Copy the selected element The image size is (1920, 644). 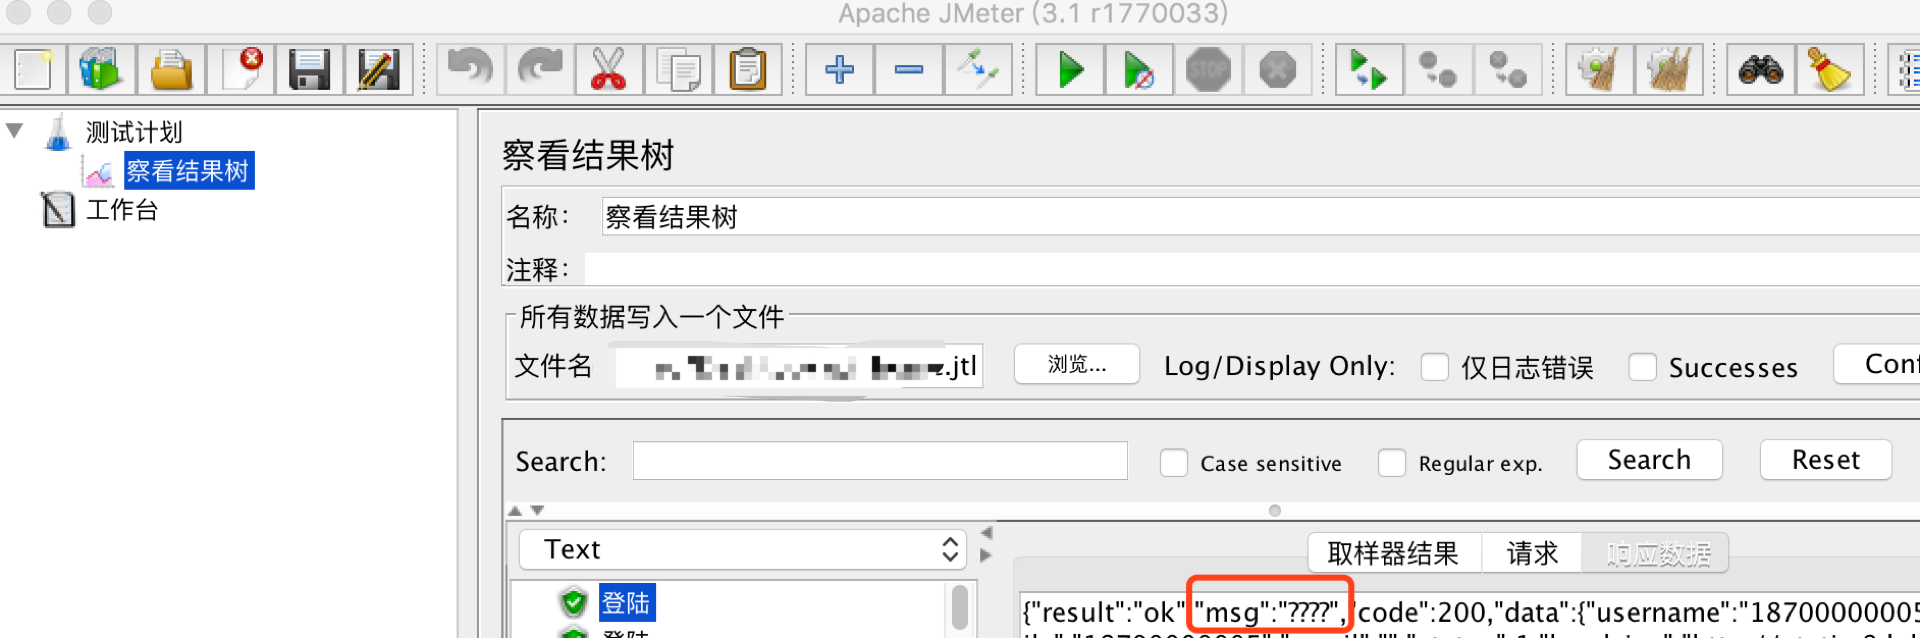pyautogui.click(x=678, y=70)
